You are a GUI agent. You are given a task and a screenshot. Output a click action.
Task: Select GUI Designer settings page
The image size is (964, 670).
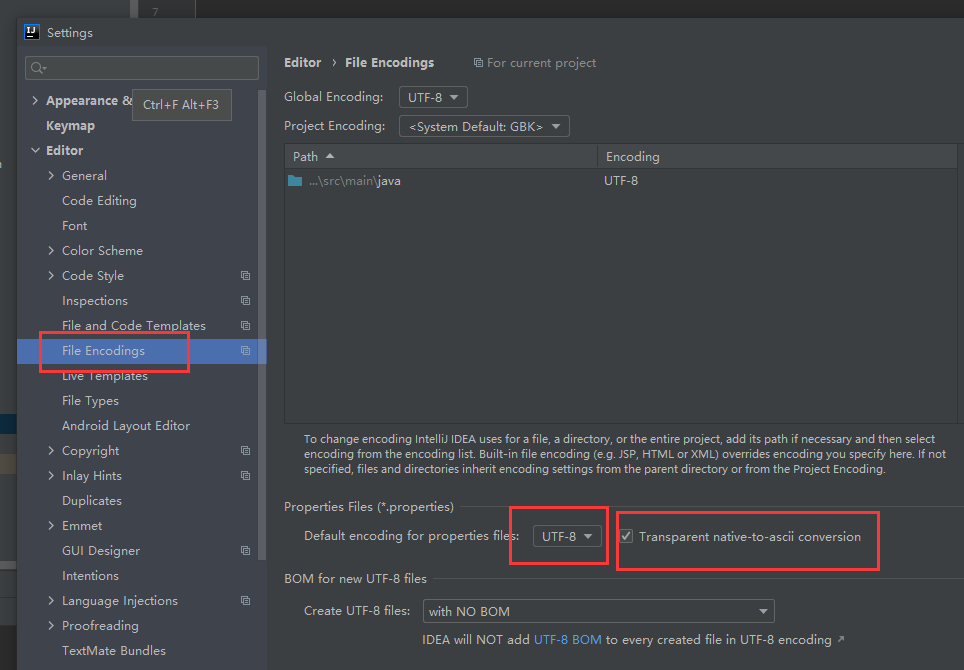point(101,551)
